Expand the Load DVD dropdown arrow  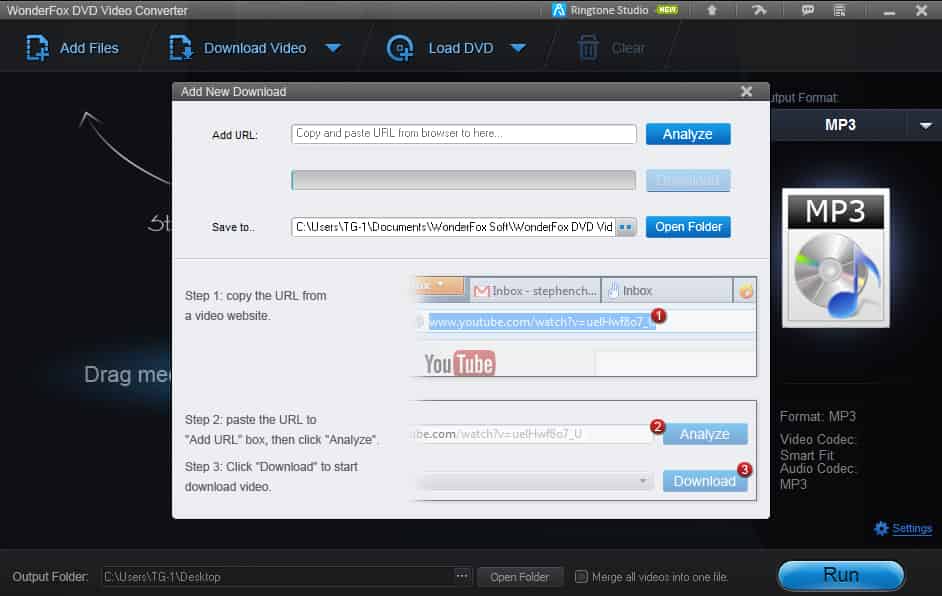[x=518, y=48]
